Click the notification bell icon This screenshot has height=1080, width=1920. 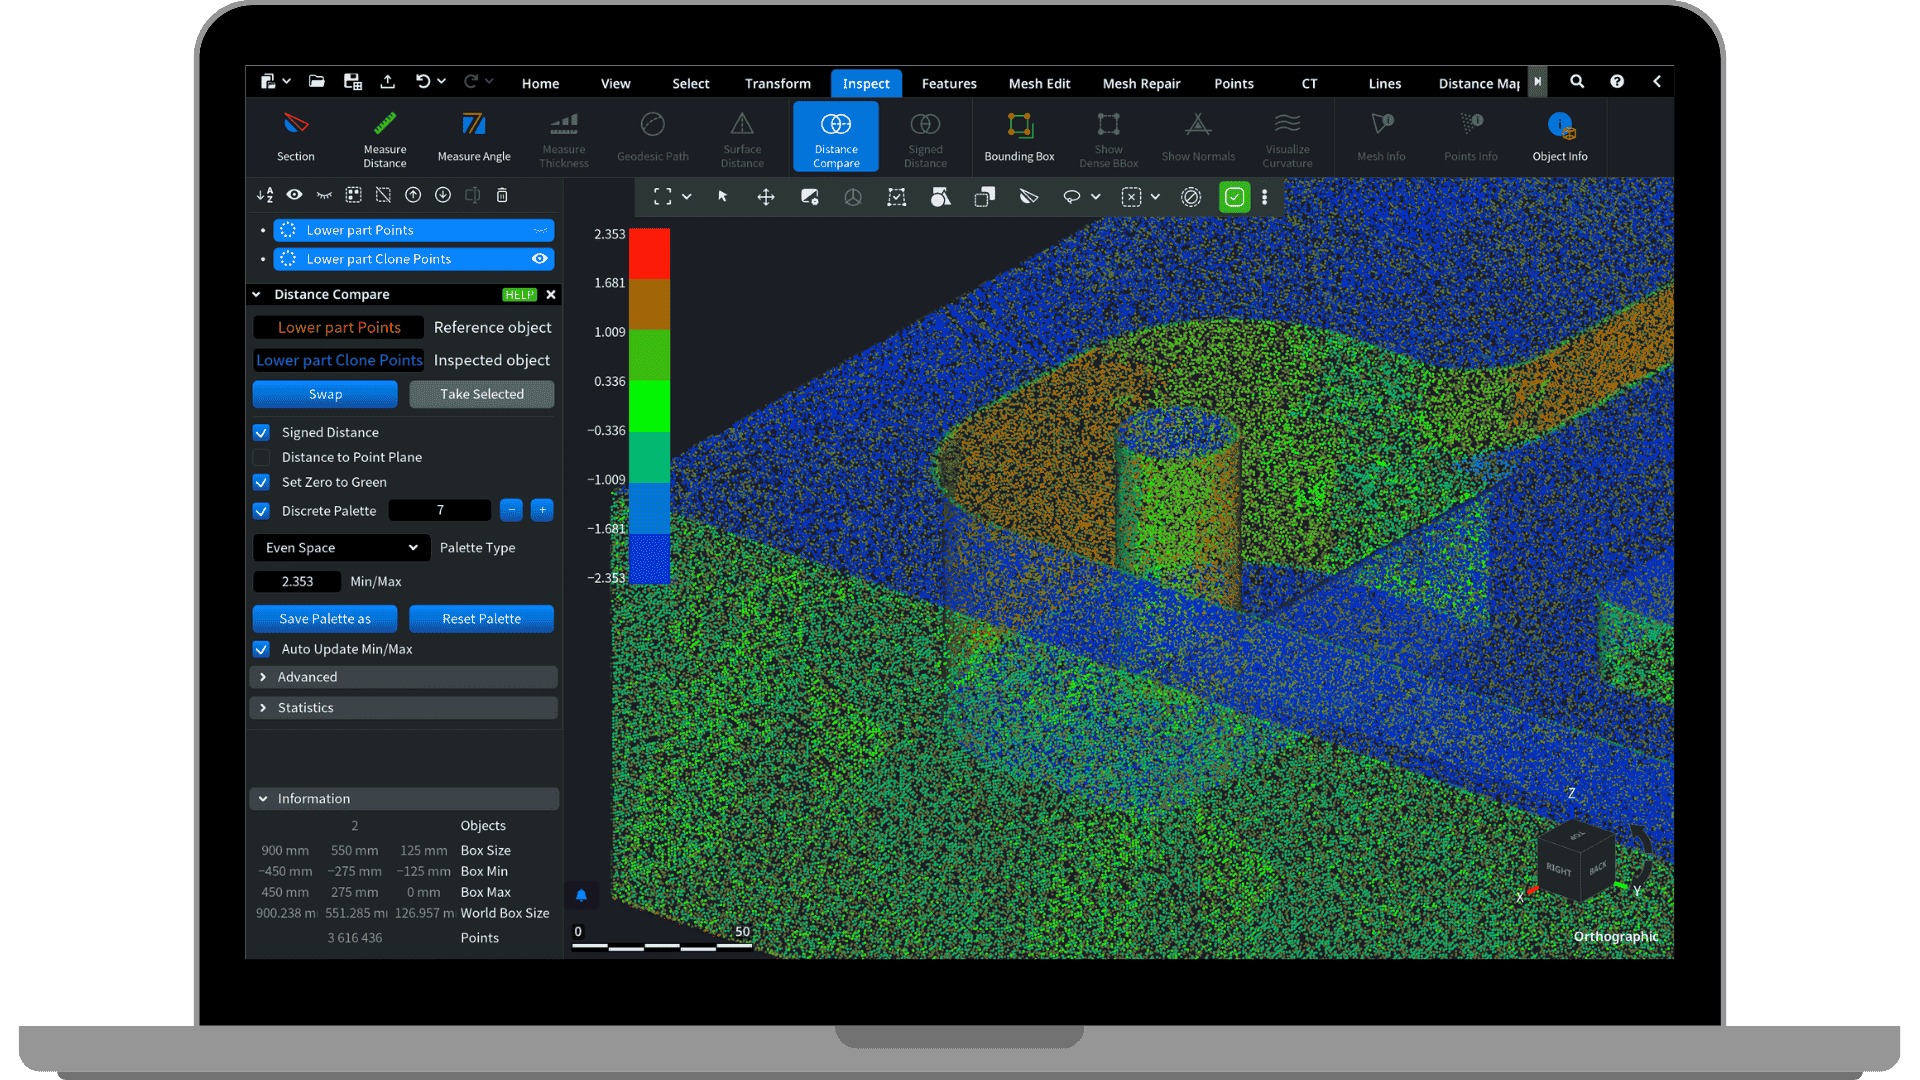(x=581, y=895)
